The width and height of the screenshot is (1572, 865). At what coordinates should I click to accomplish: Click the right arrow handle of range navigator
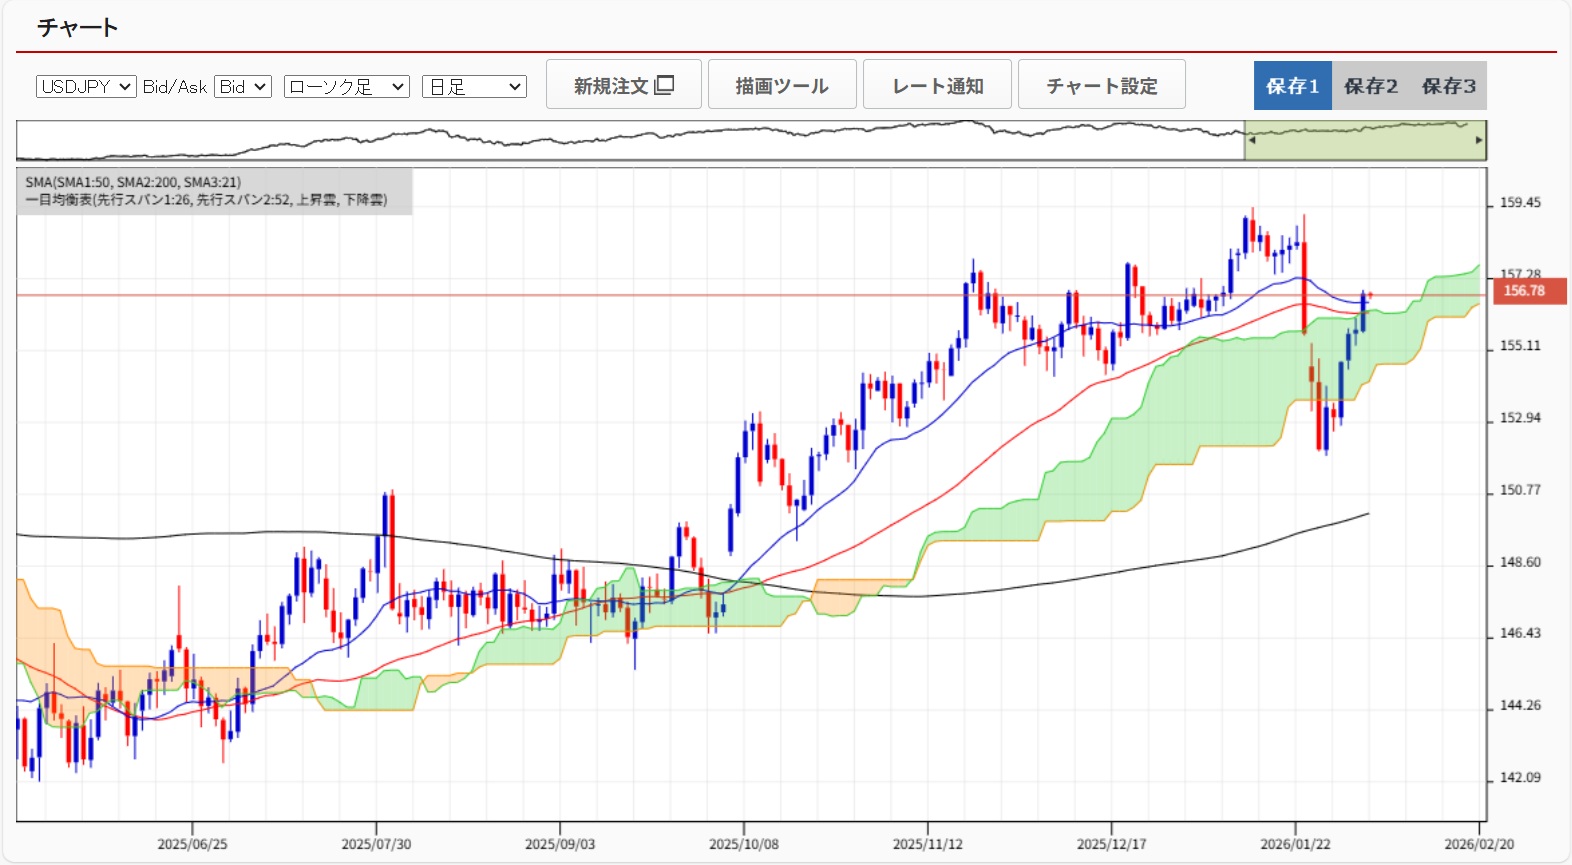tap(1479, 140)
